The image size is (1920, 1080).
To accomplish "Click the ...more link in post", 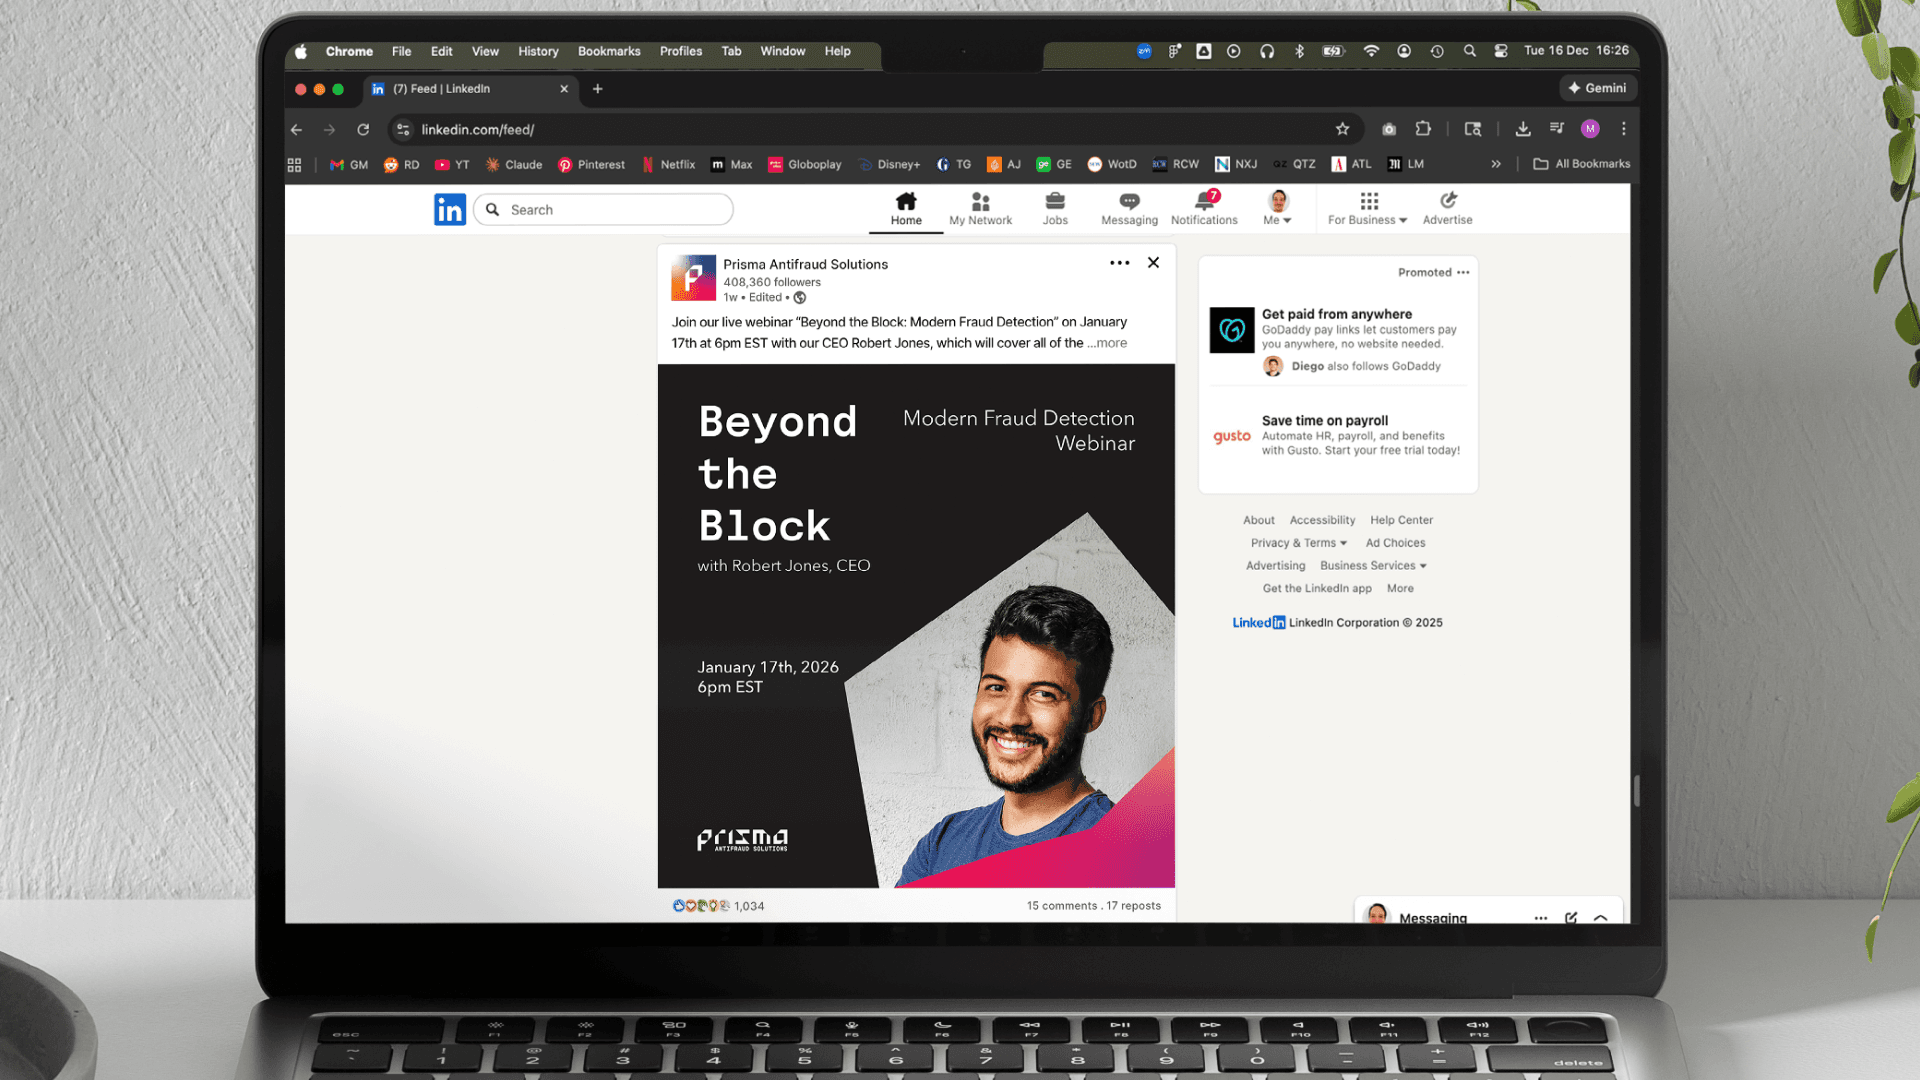I will [x=1108, y=343].
